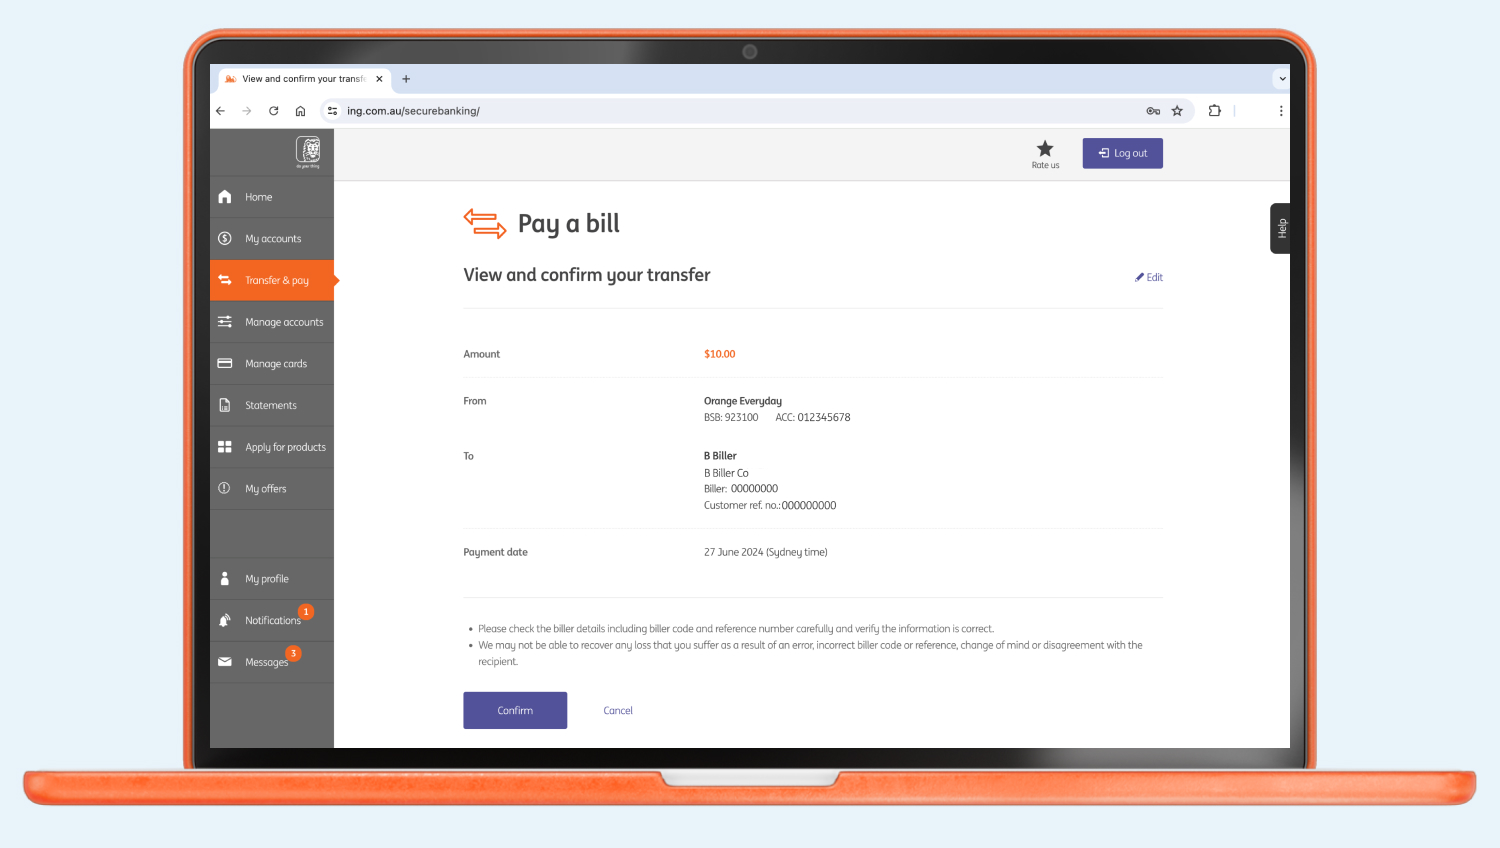Open the browser address bar dropdown chevron
The width and height of the screenshot is (1500, 848).
(1281, 79)
